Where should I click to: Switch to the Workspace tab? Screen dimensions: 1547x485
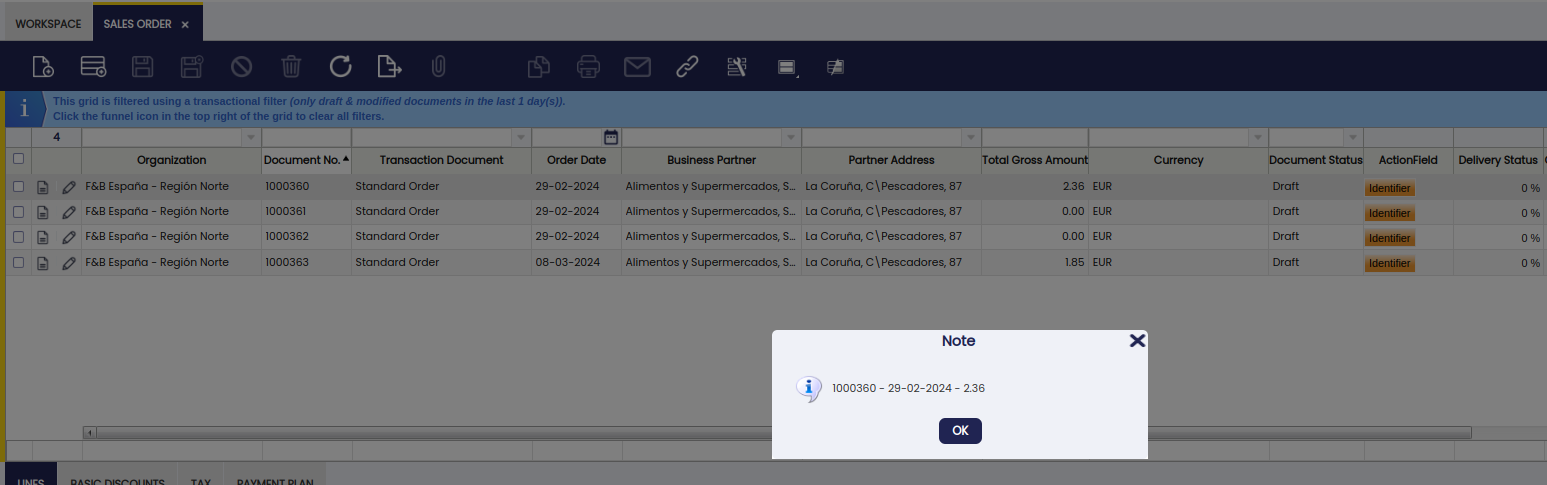(48, 24)
